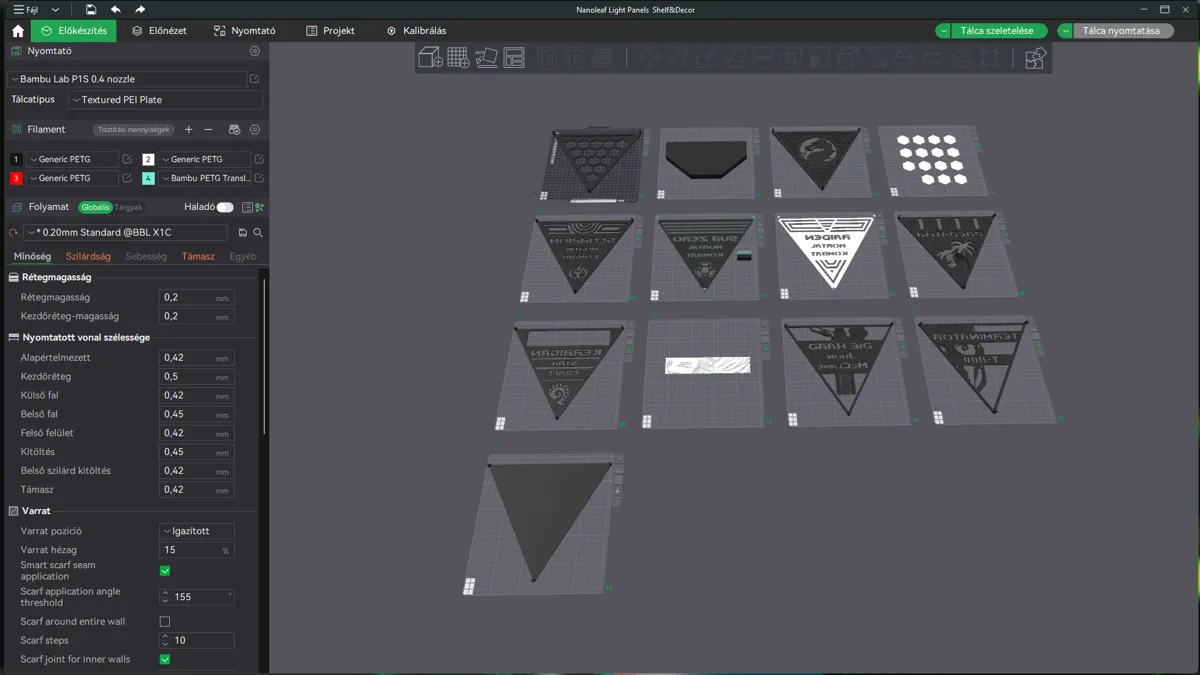The height and width of the screenshot is (675, 1200).
Task: Open the Nyomtató section settings gear
Action: click(x=255, y=51)
